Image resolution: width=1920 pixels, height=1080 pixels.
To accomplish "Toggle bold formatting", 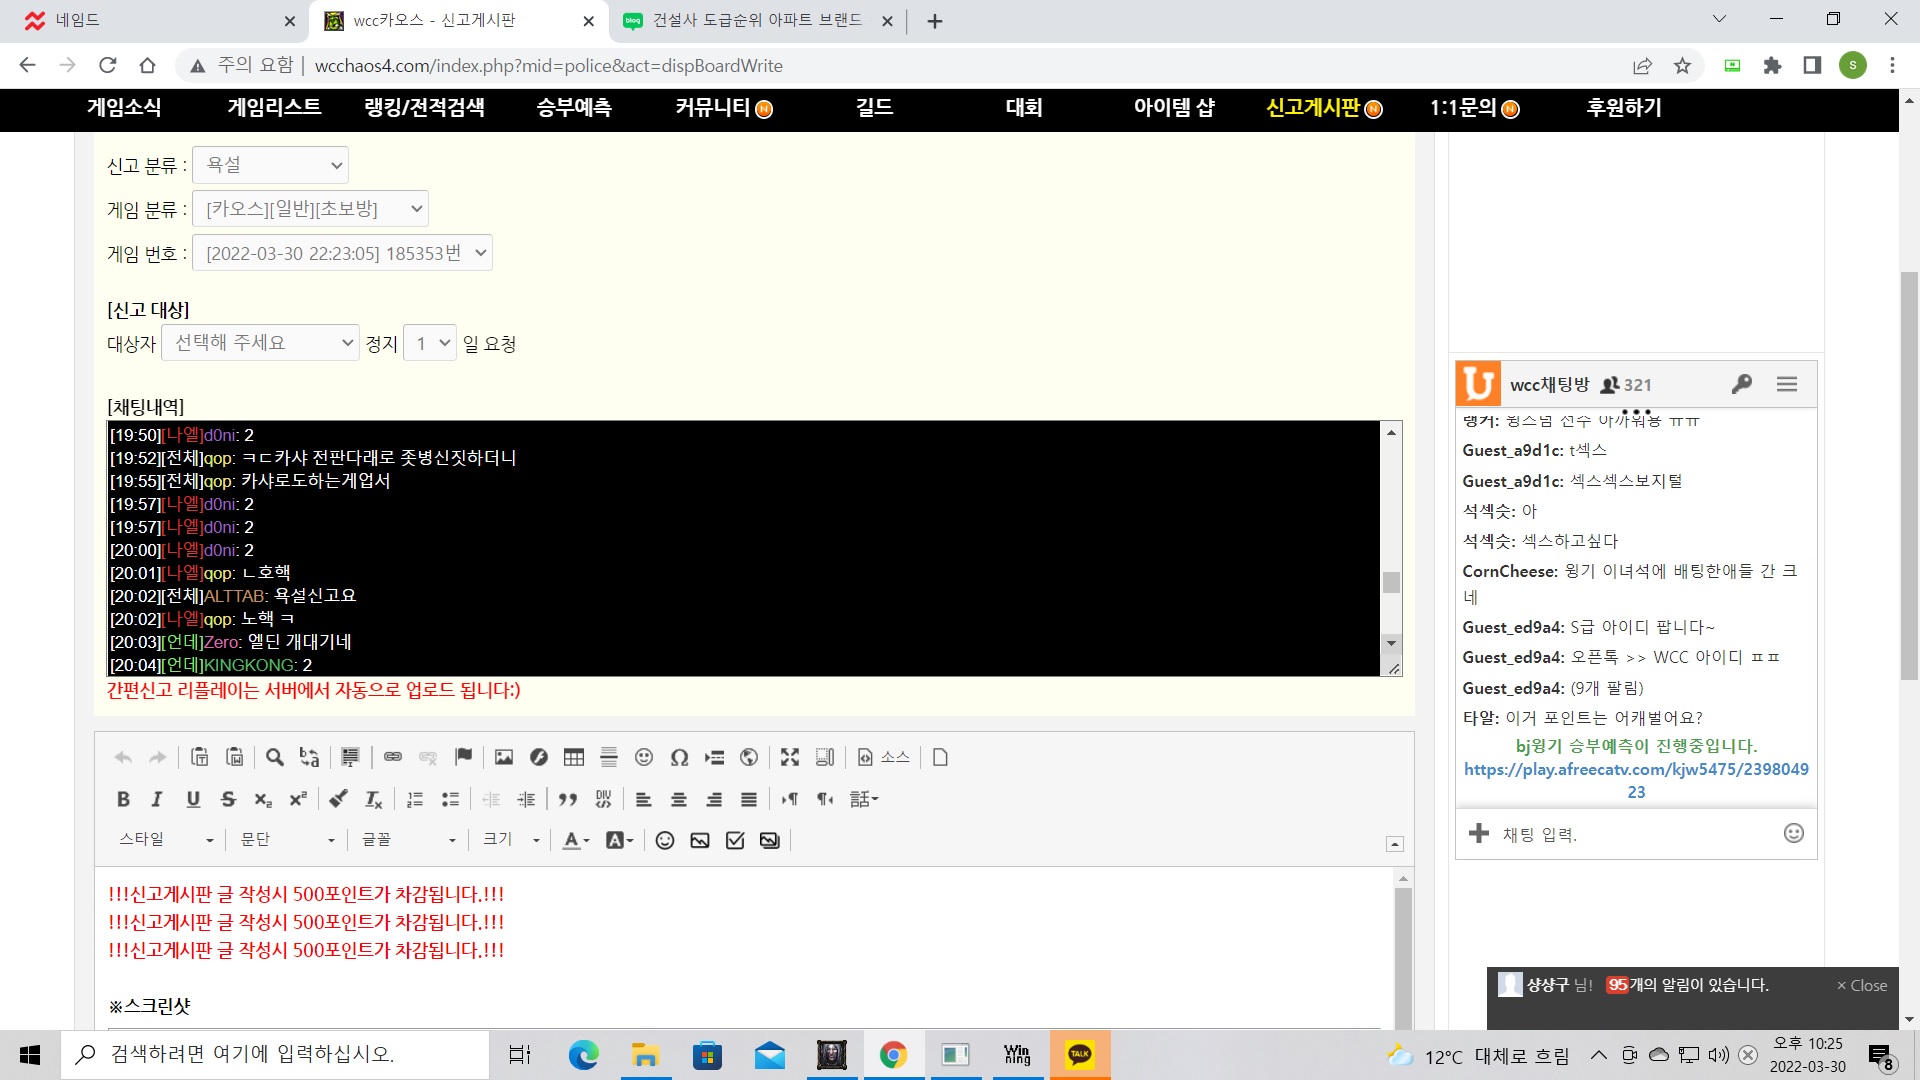I will pyautogui.click(x=123, y=799).
